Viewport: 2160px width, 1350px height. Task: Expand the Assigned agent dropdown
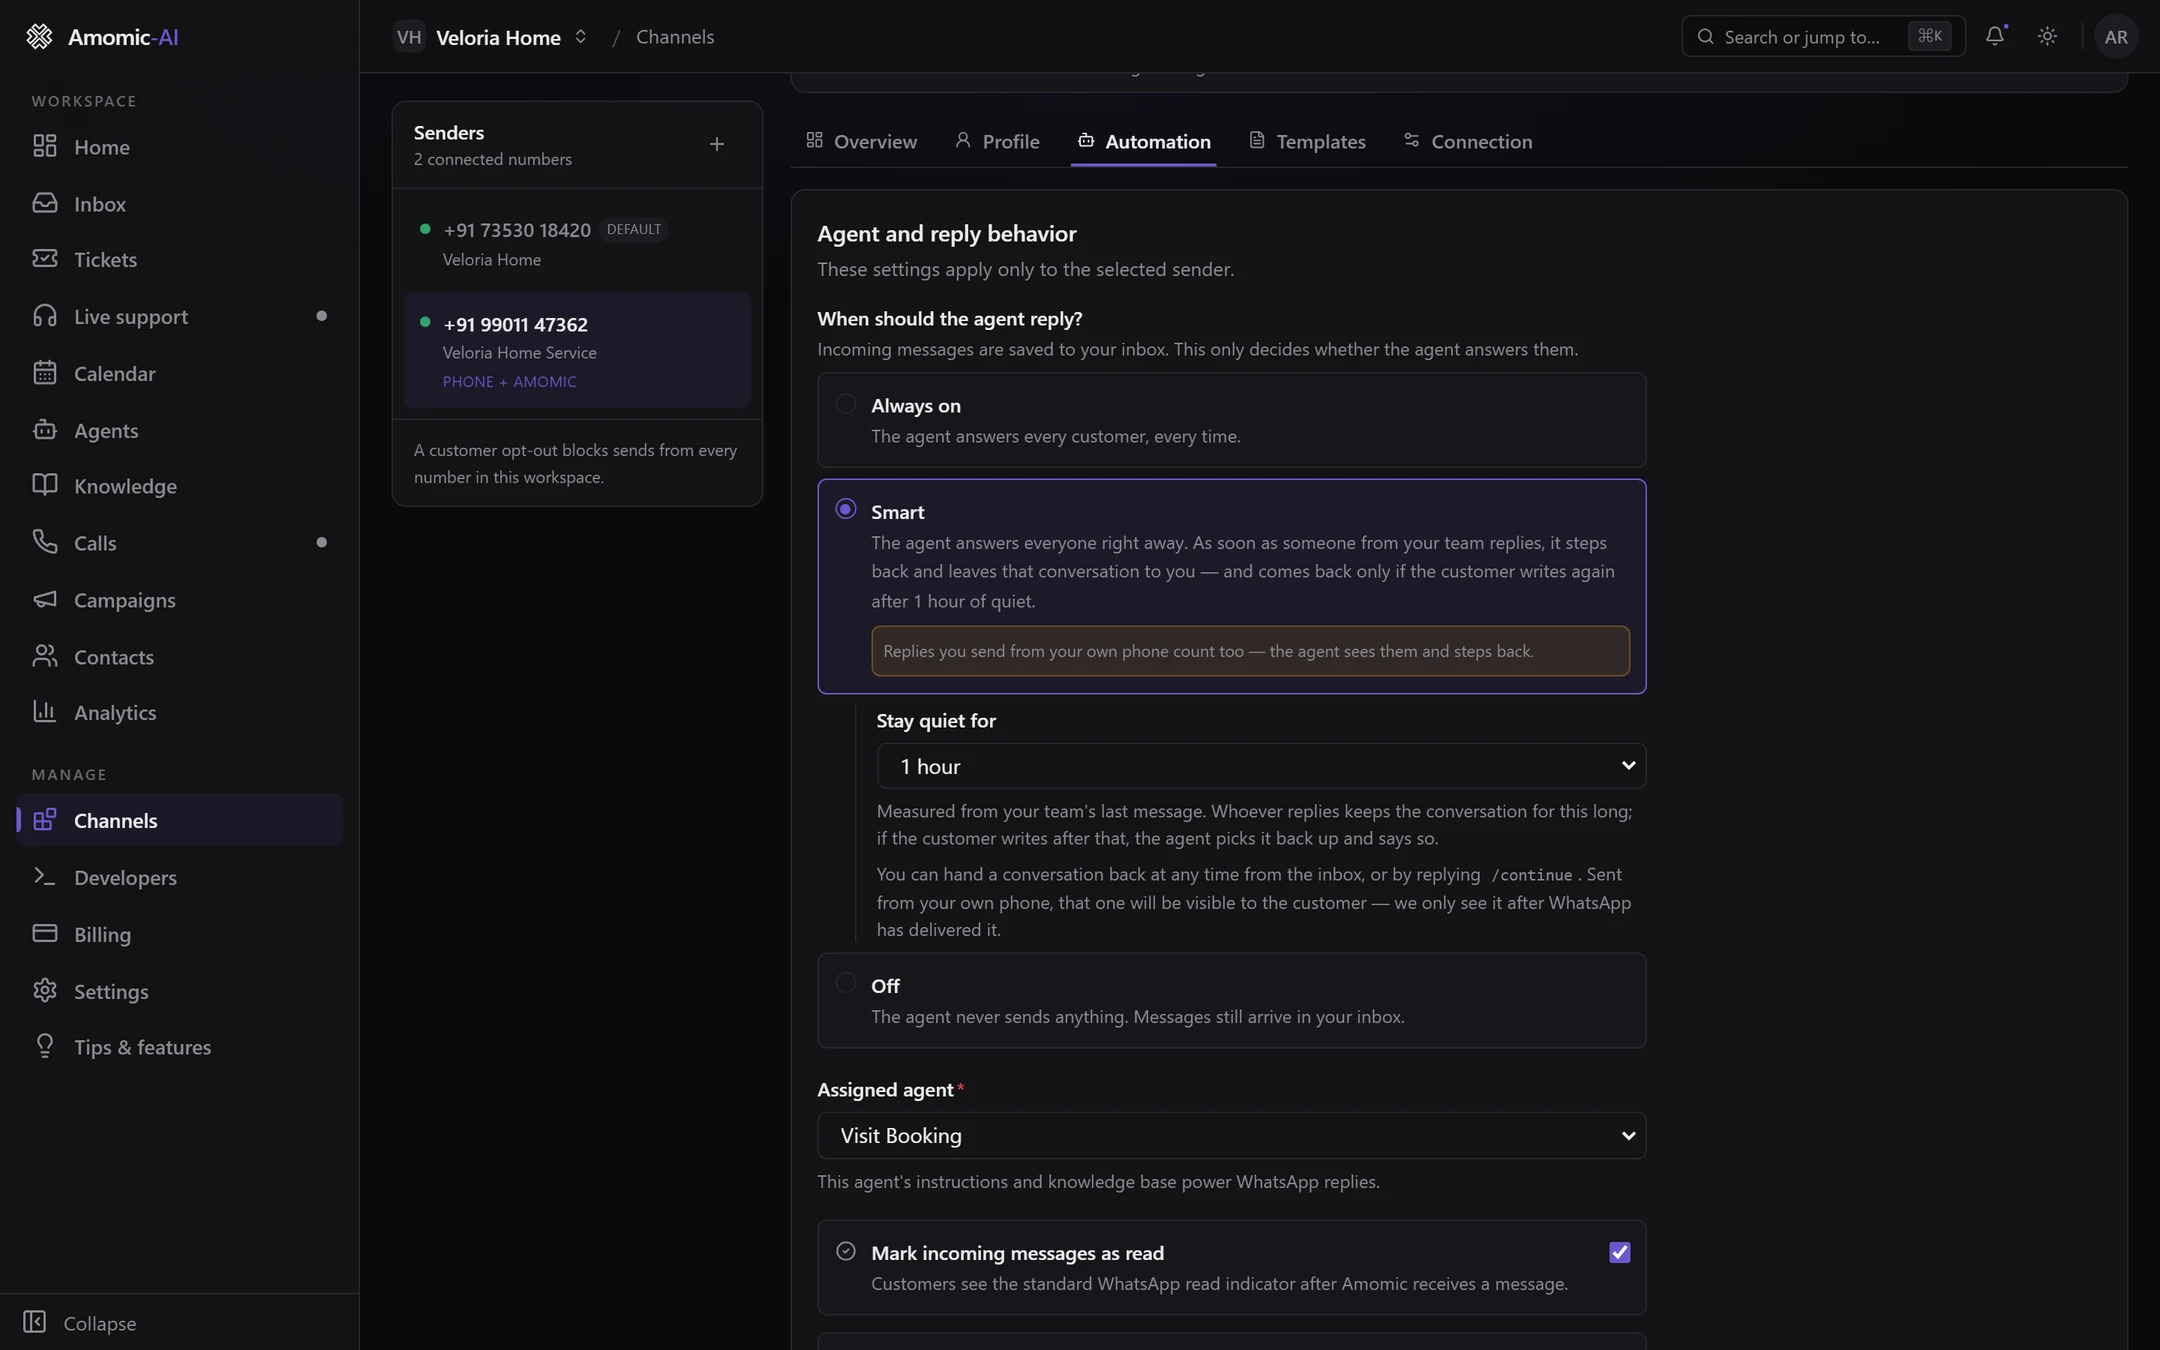1231,1135
